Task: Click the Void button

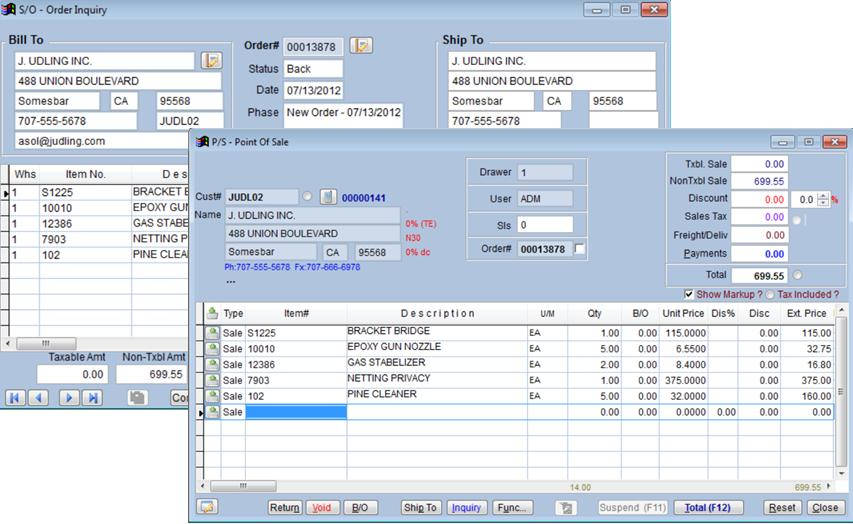Action: 322,508
